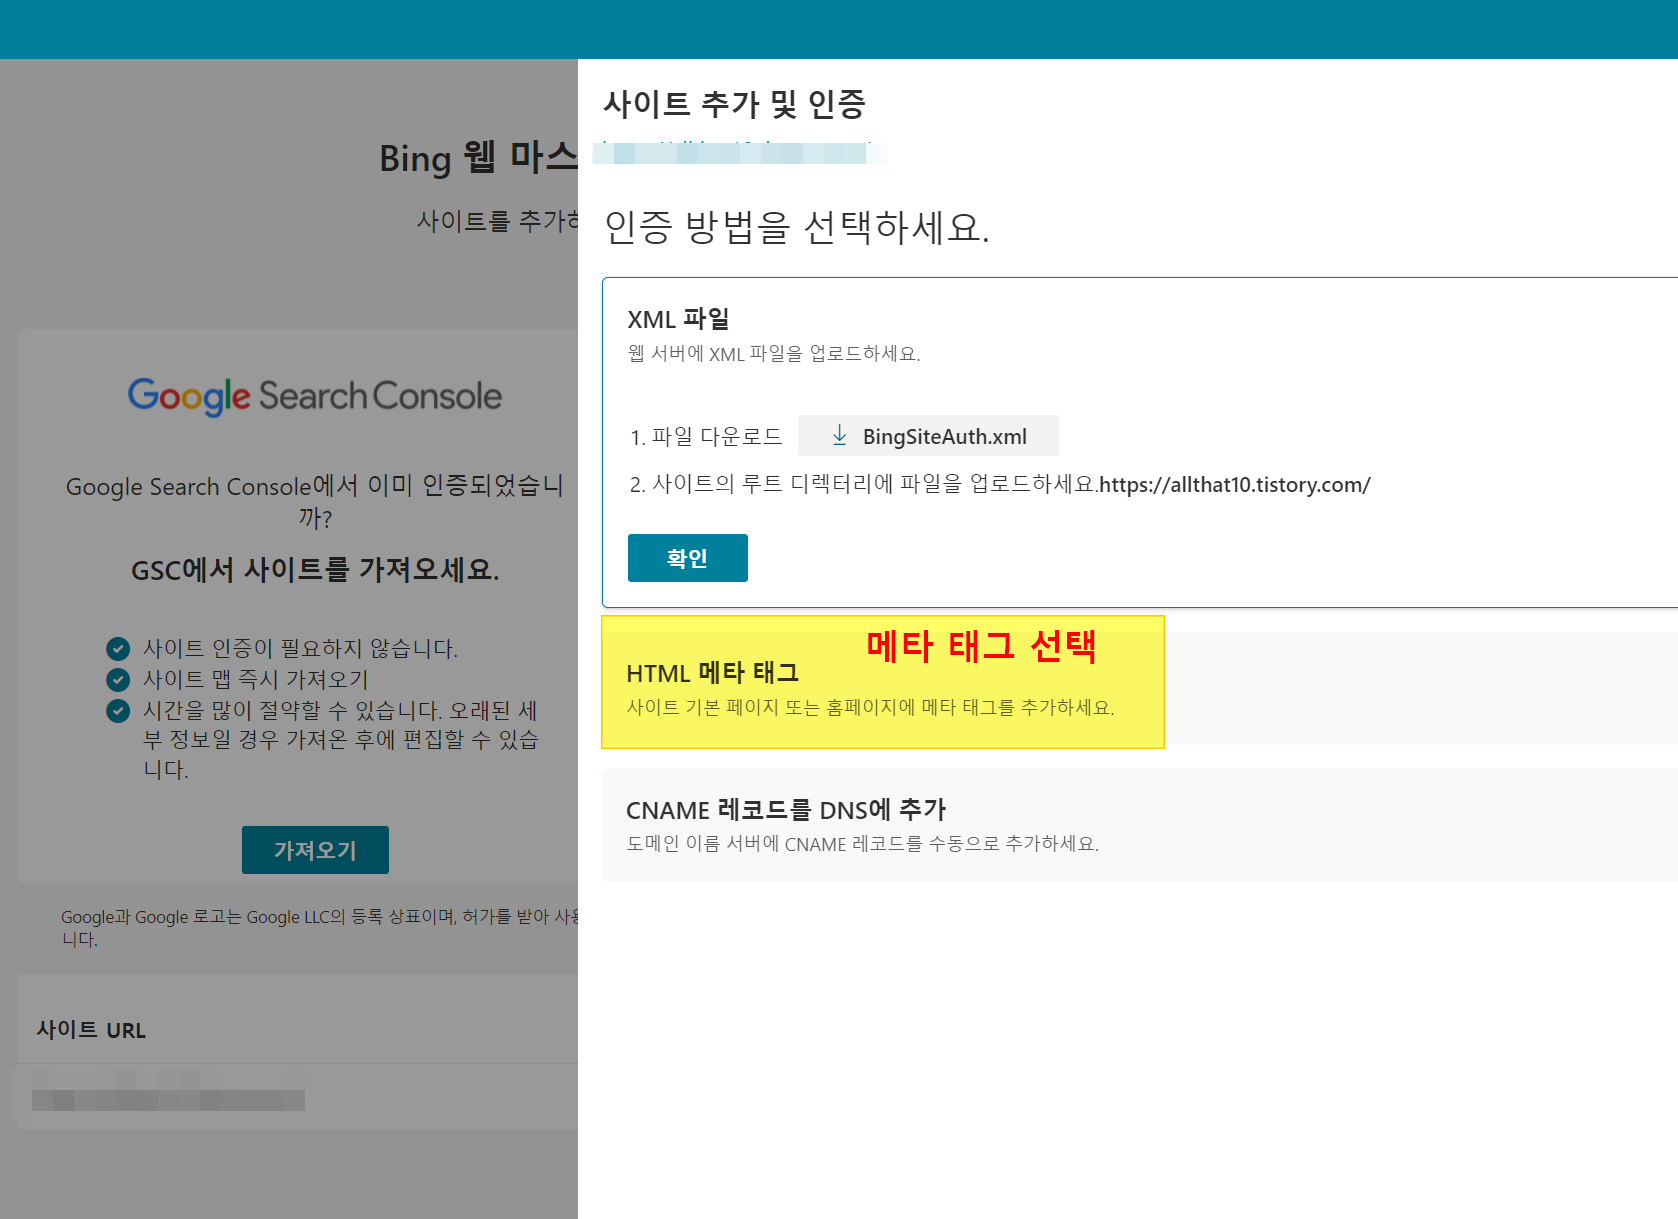Click the GSC에서 사이트를 가져오세요 text
The height and width of the screenshot is (1219, 1678).
pos(315,570)
